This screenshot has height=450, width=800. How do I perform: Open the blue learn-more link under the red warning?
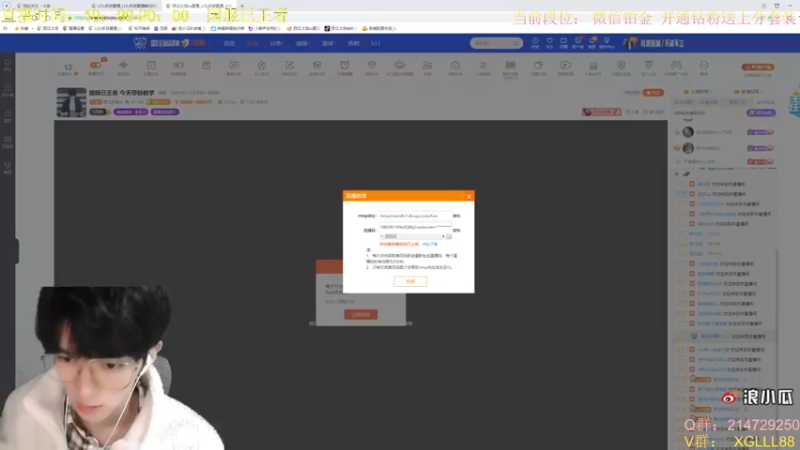pyautogui.click(x=430, y=244)
